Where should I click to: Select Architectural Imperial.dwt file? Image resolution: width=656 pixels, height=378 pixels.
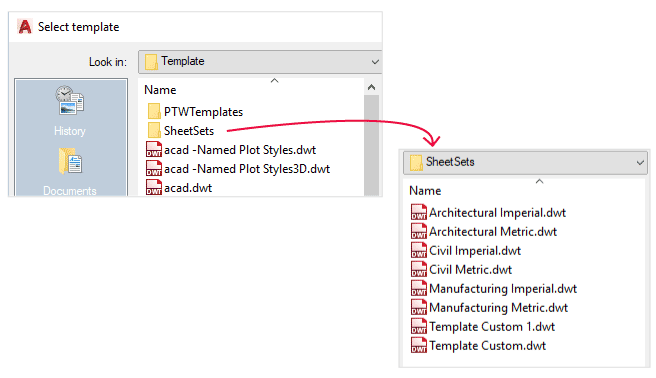(x=497, y=212)
